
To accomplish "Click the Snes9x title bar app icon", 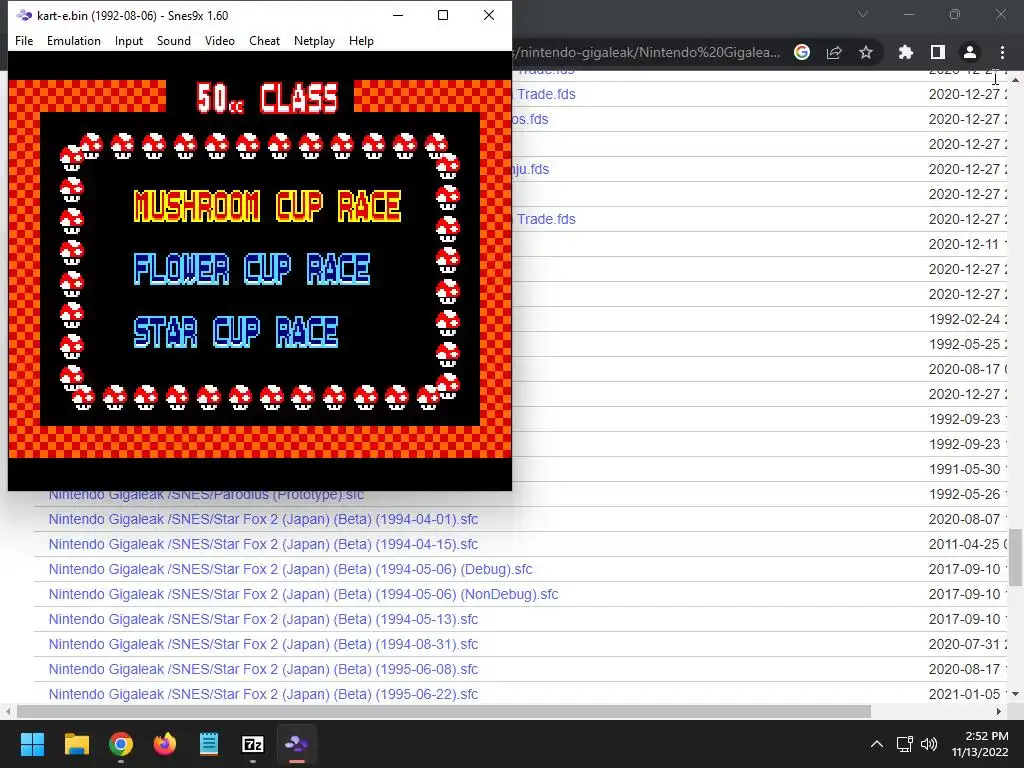I will pos(24,15).
